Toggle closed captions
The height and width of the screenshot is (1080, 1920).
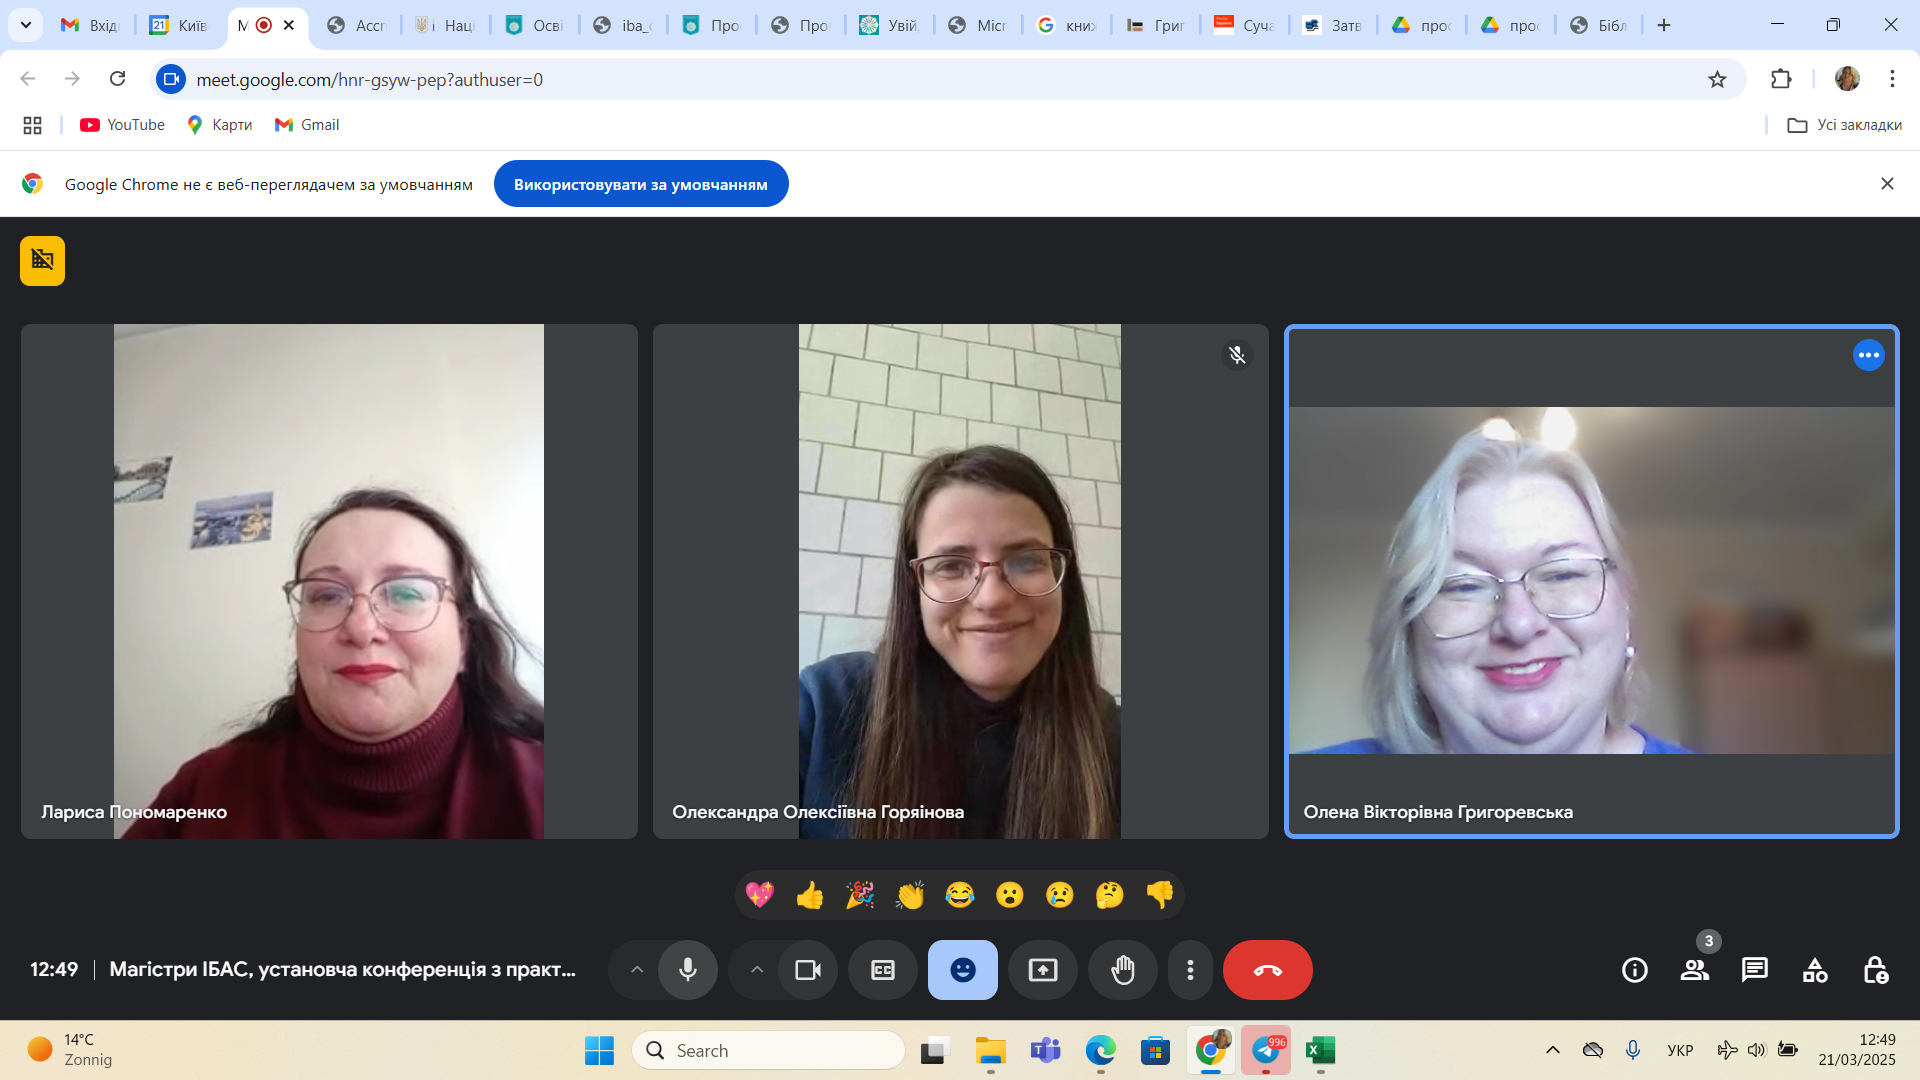pyautogui.click(x=883, y=970)
